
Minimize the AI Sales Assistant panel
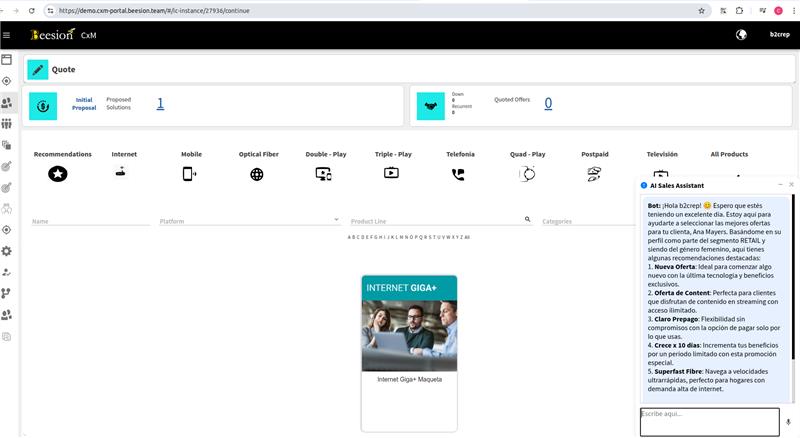779,185
